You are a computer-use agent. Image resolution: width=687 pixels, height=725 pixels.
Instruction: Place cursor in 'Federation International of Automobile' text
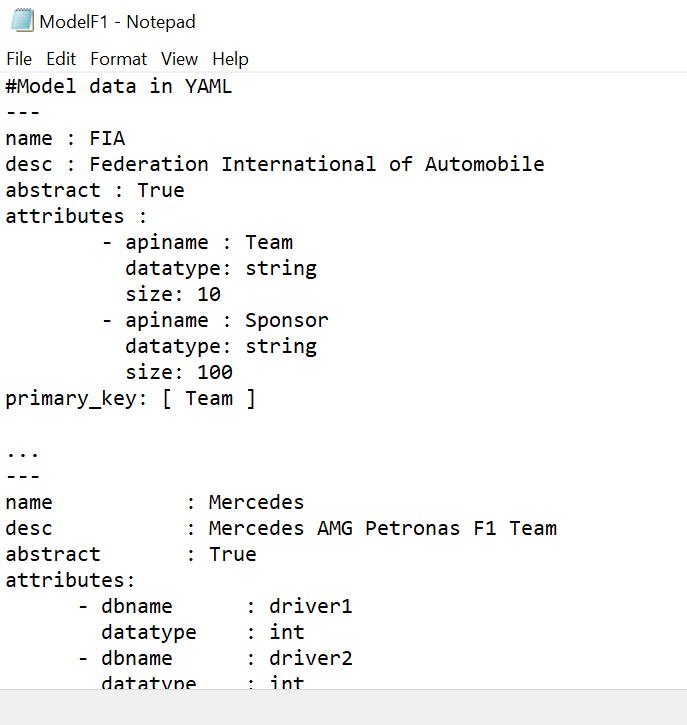click(317, 164)
